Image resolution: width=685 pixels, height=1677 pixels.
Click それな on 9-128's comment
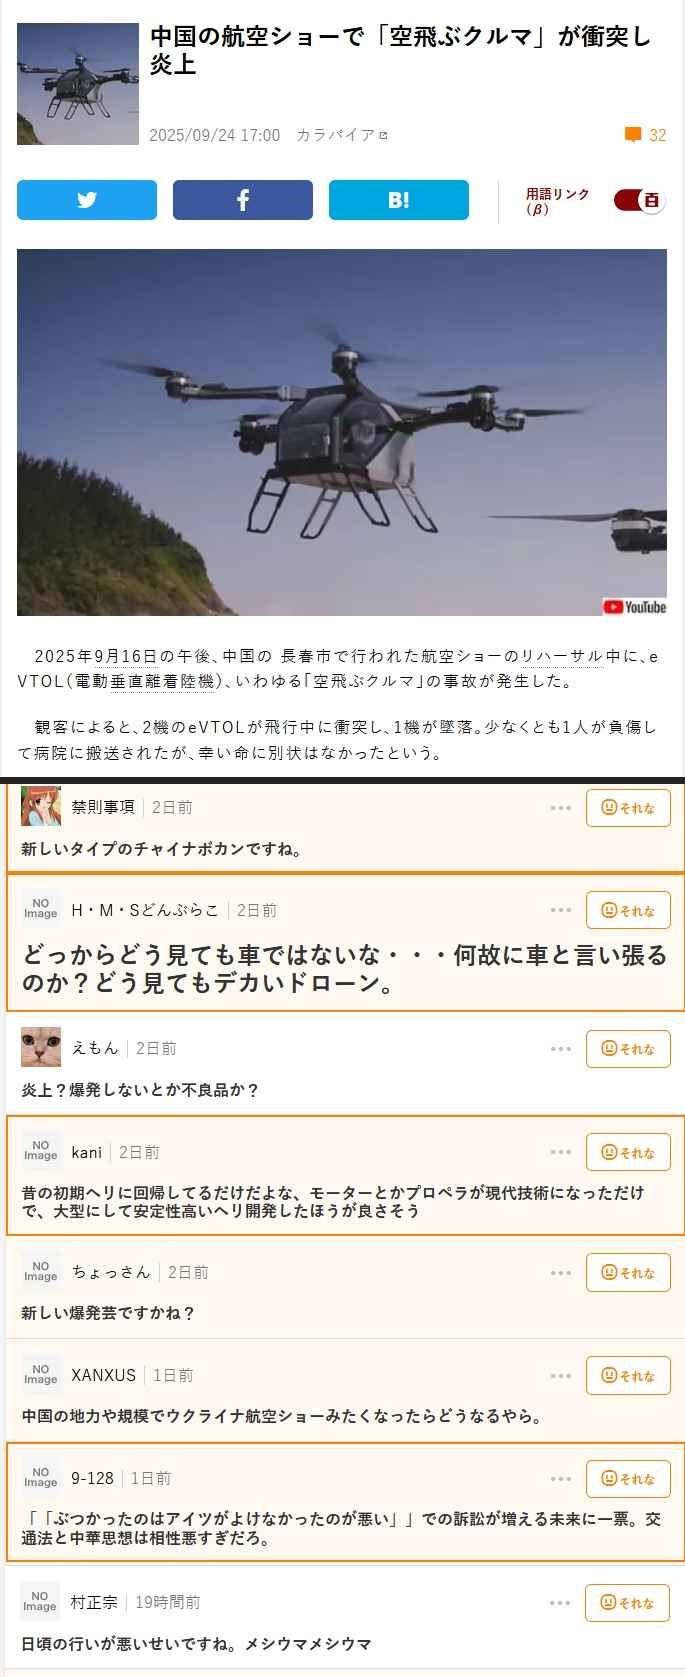tap(628, 1479)
